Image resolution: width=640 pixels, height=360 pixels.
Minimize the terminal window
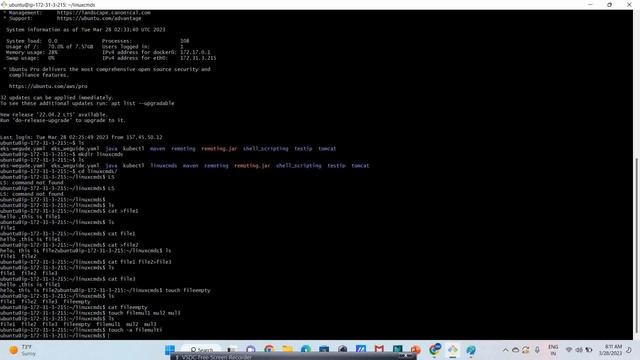[x=590, y=4]
